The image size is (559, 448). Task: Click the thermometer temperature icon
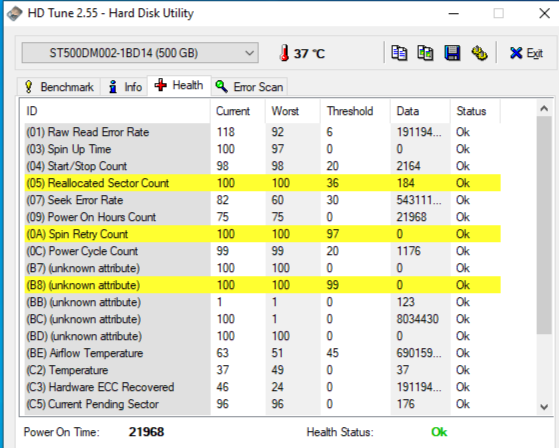click(284, 53)
